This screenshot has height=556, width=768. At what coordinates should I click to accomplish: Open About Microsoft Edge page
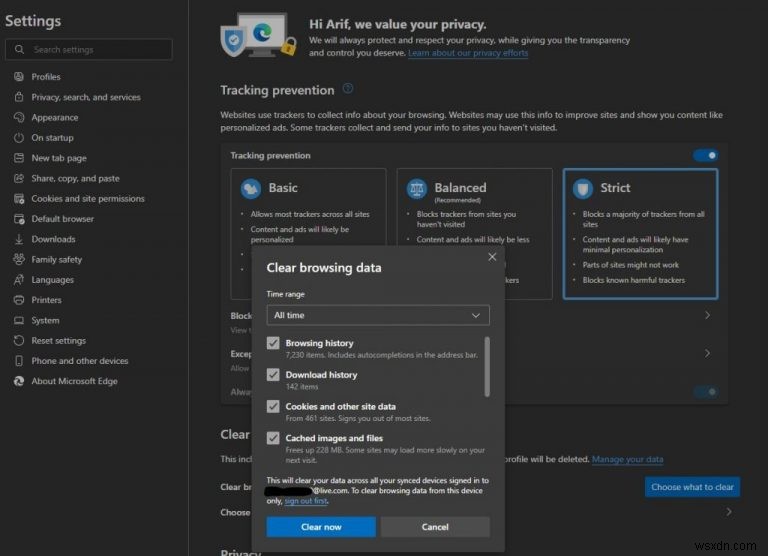(74, 381)
